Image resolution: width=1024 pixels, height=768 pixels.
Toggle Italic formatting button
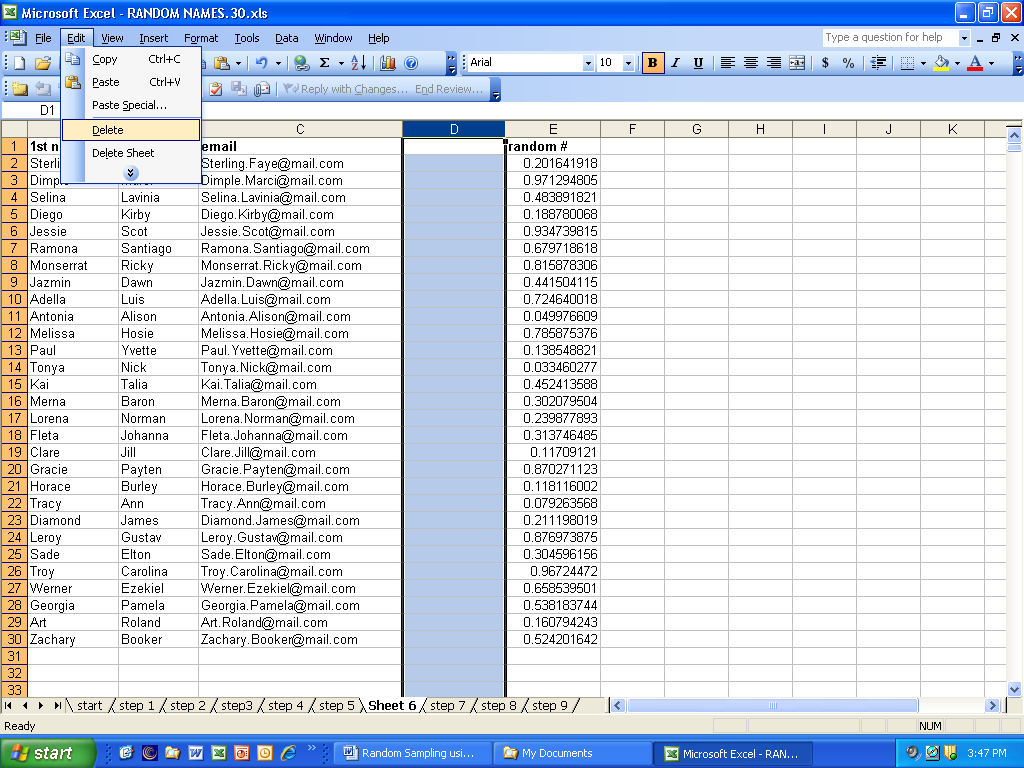tap(675, 63)
